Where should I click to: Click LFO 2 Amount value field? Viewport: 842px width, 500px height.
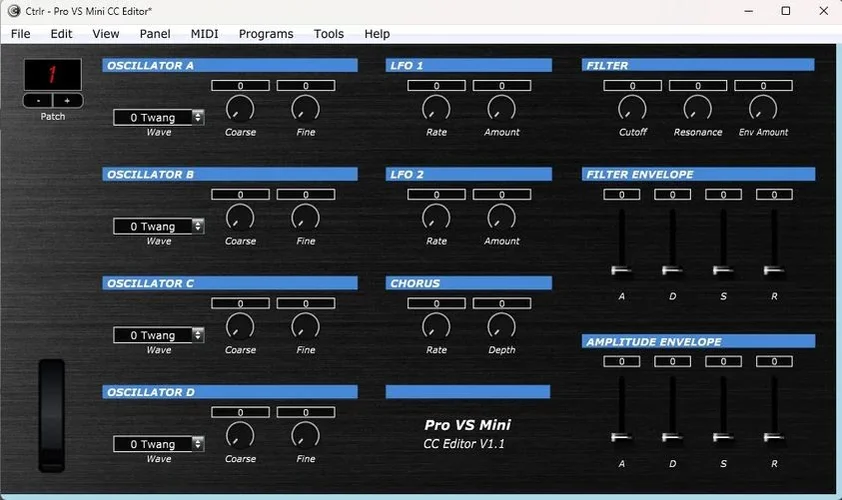[502, 194]
